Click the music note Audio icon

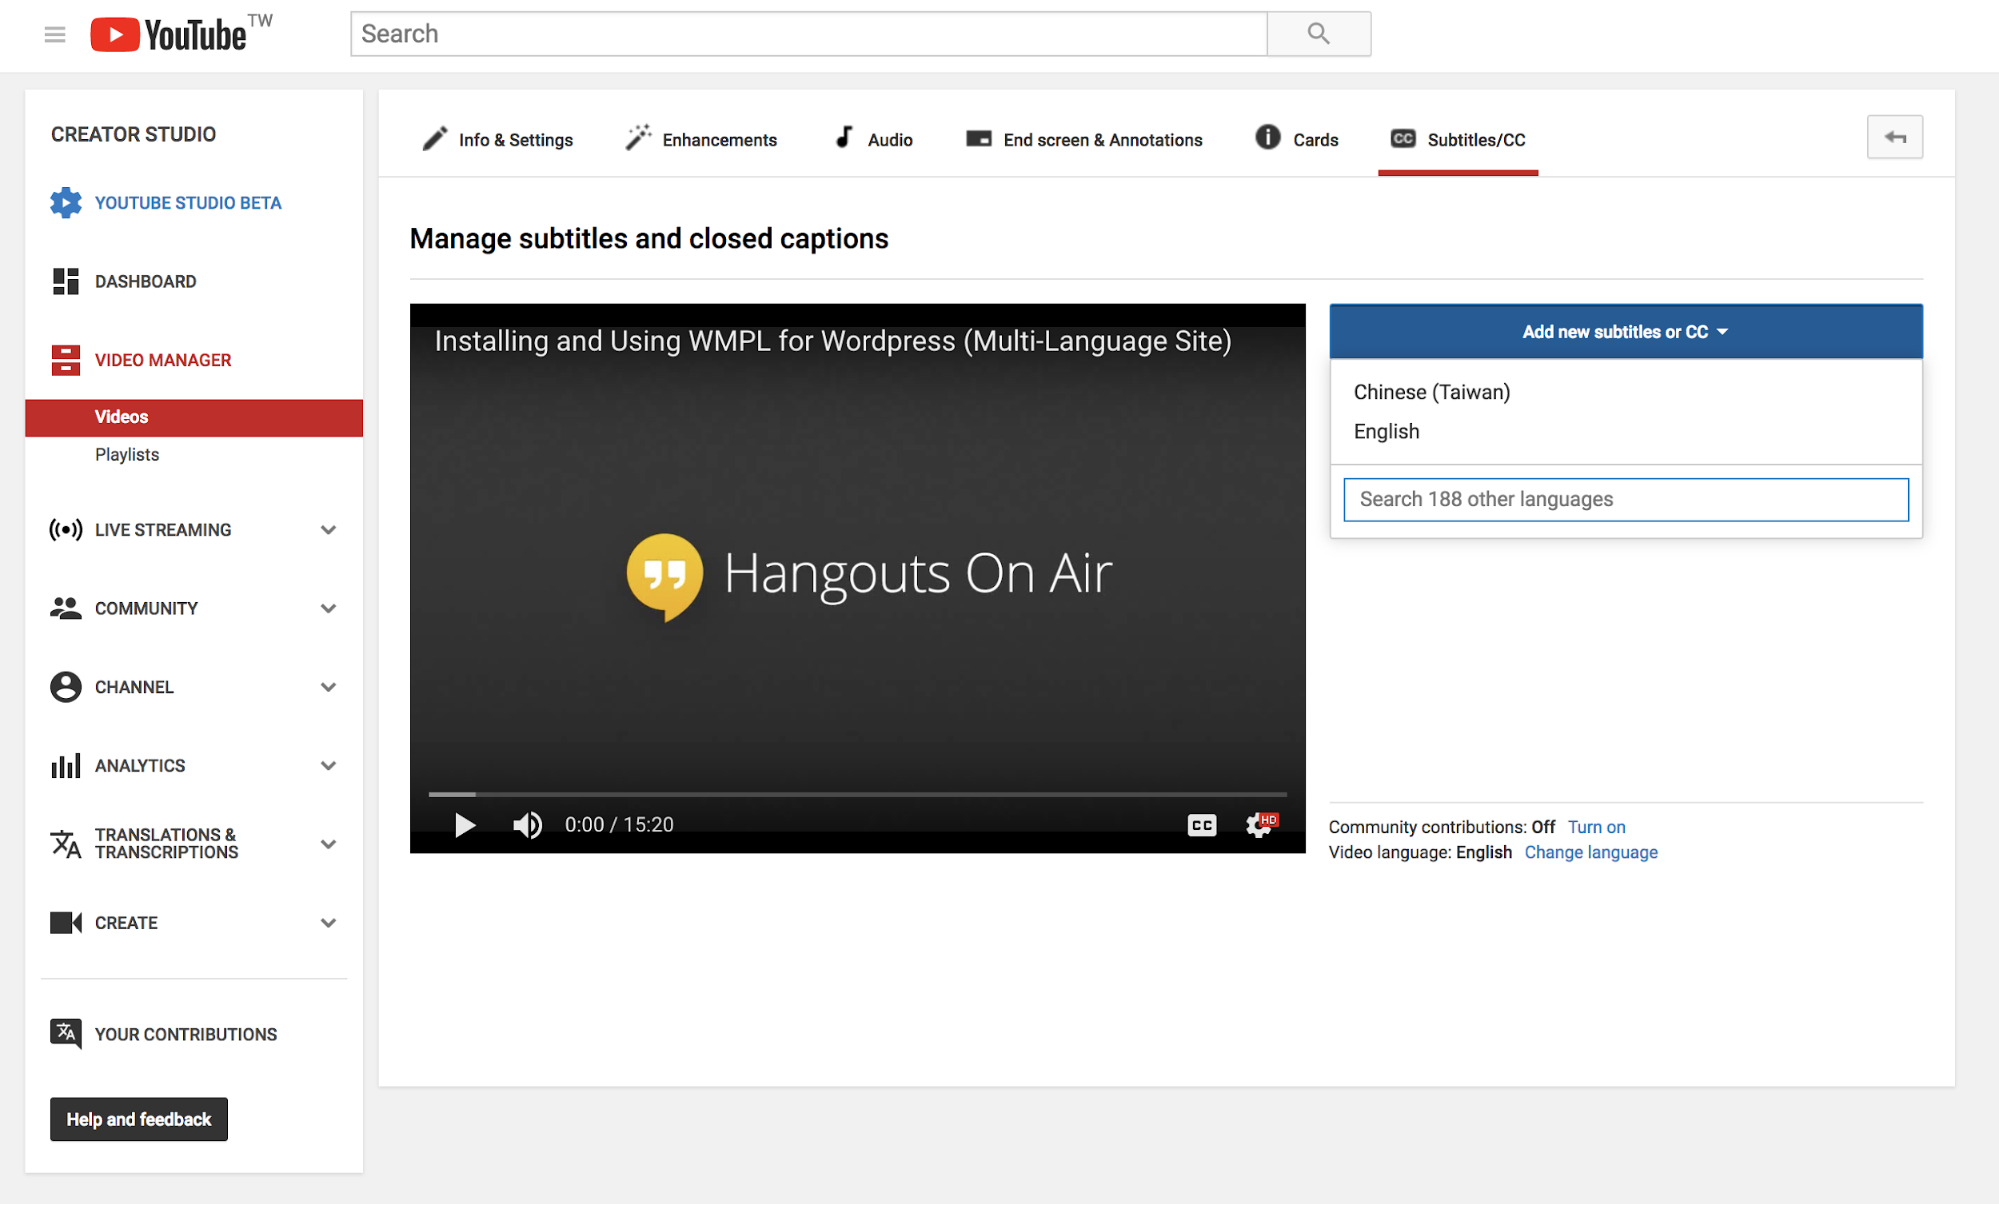(x=844, y=138)
